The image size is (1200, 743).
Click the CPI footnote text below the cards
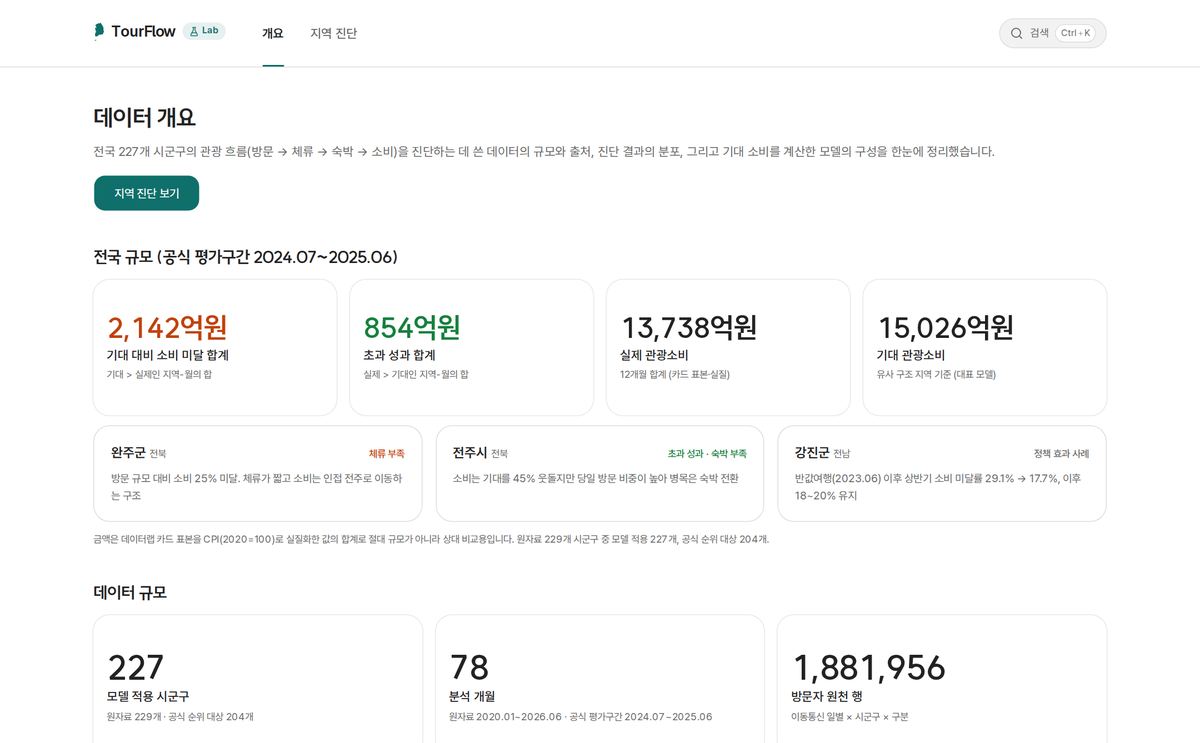tap(431, 539)
